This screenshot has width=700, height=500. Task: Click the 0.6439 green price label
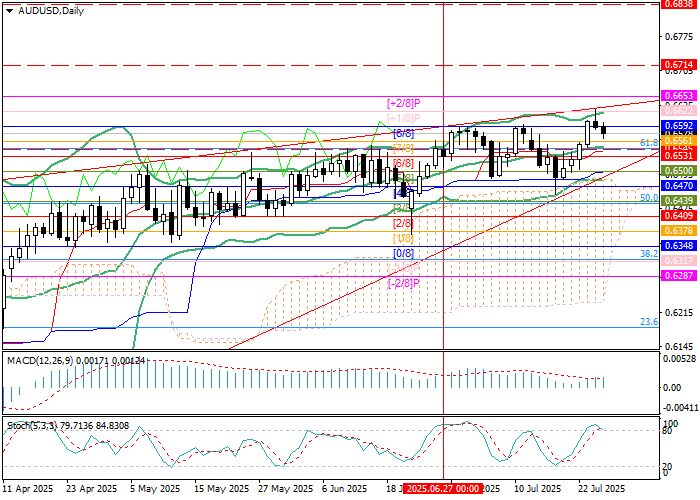(679, 200)
